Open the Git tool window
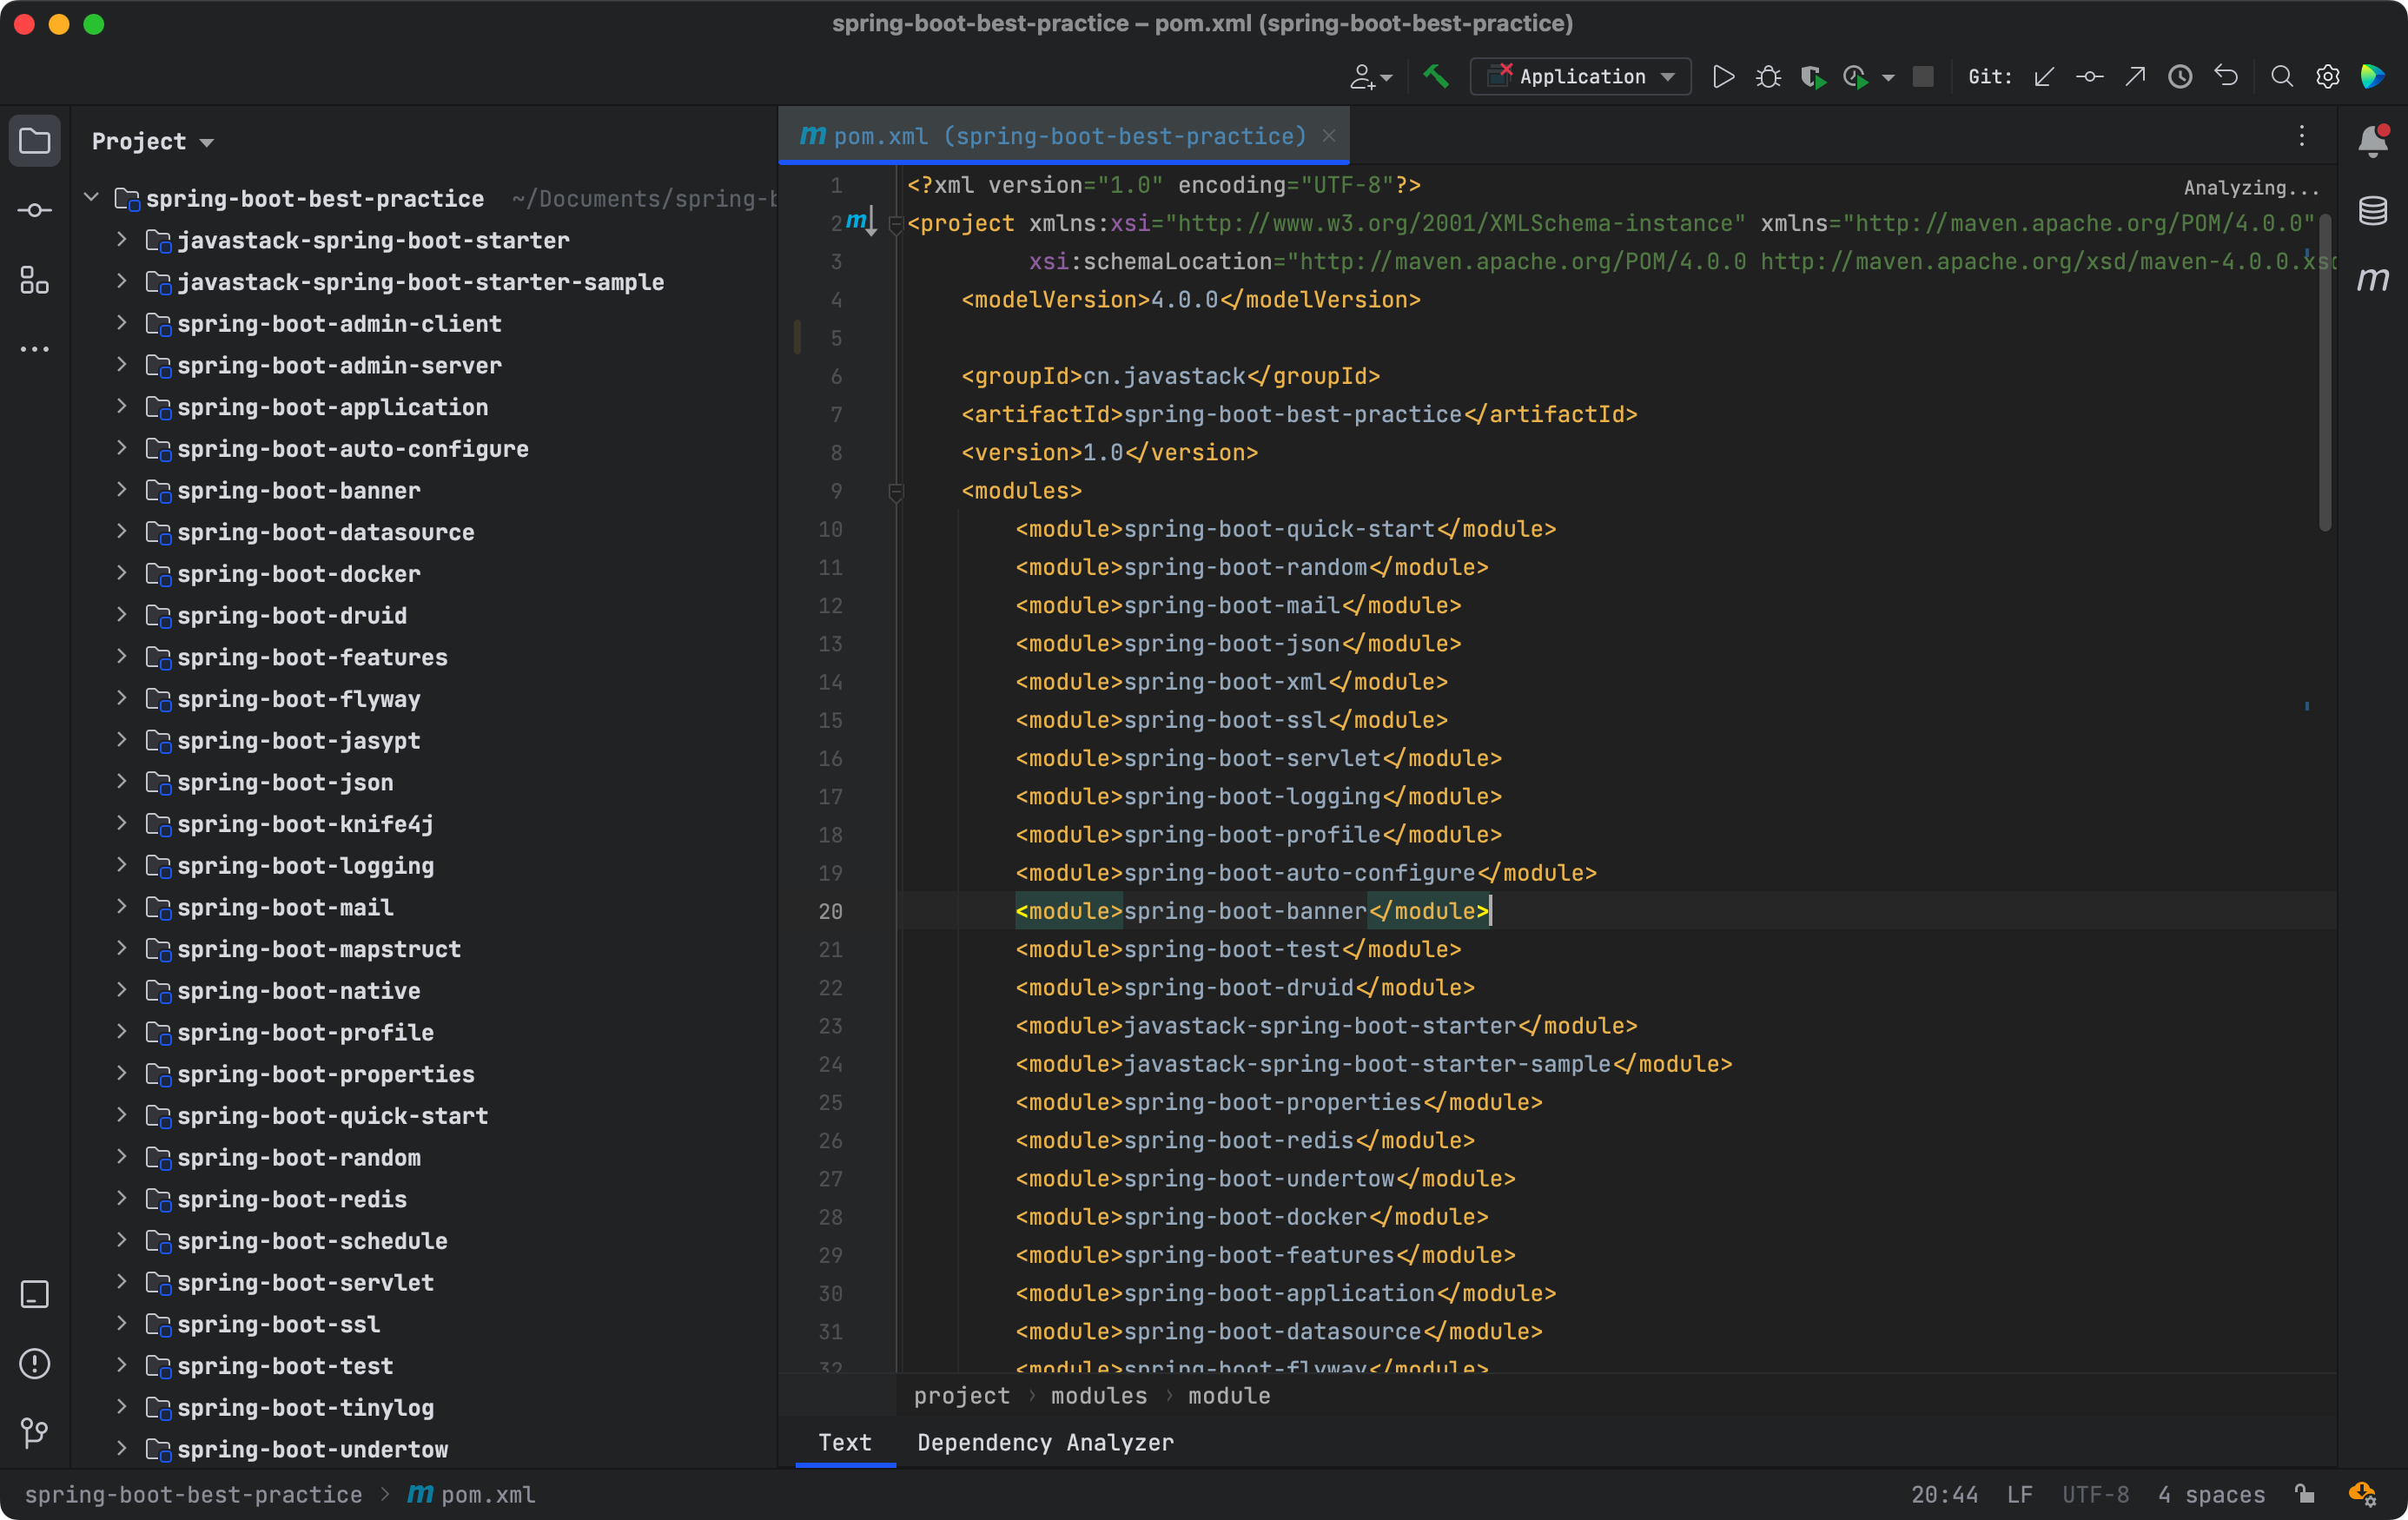The image size is (2408, 1520). [35, 1433]
